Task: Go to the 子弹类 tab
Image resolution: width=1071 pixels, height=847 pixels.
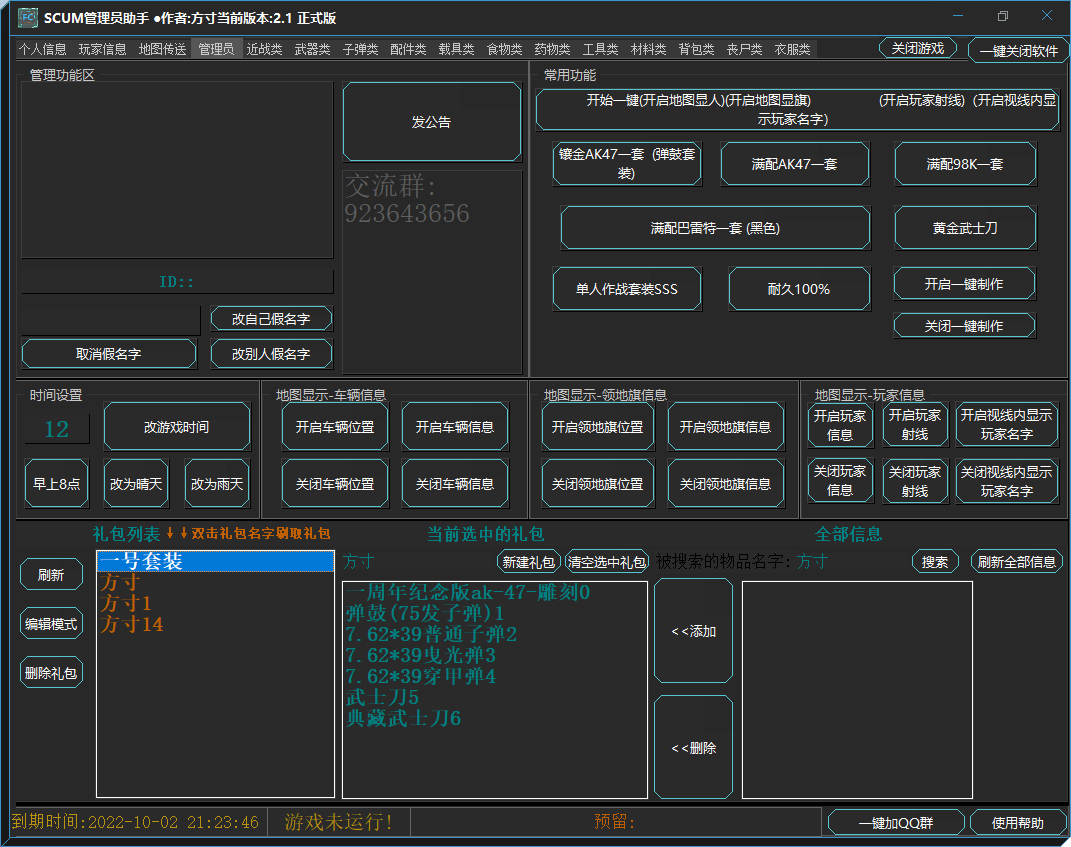Action: [x=360, y=49]
